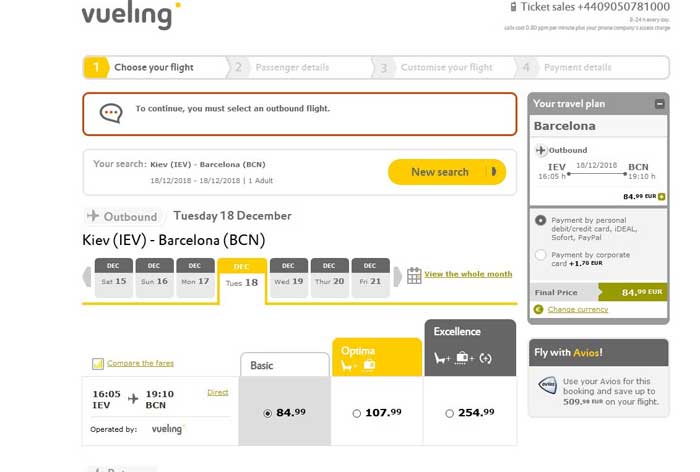Click the phone icon near Ticket sales

512,6
